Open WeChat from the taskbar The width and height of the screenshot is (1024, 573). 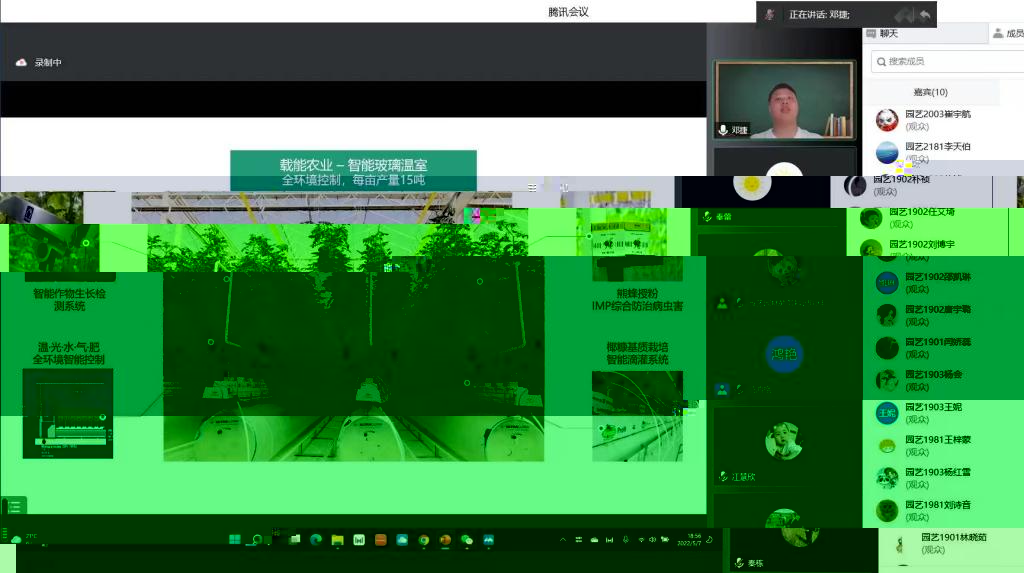pos(467,540)
